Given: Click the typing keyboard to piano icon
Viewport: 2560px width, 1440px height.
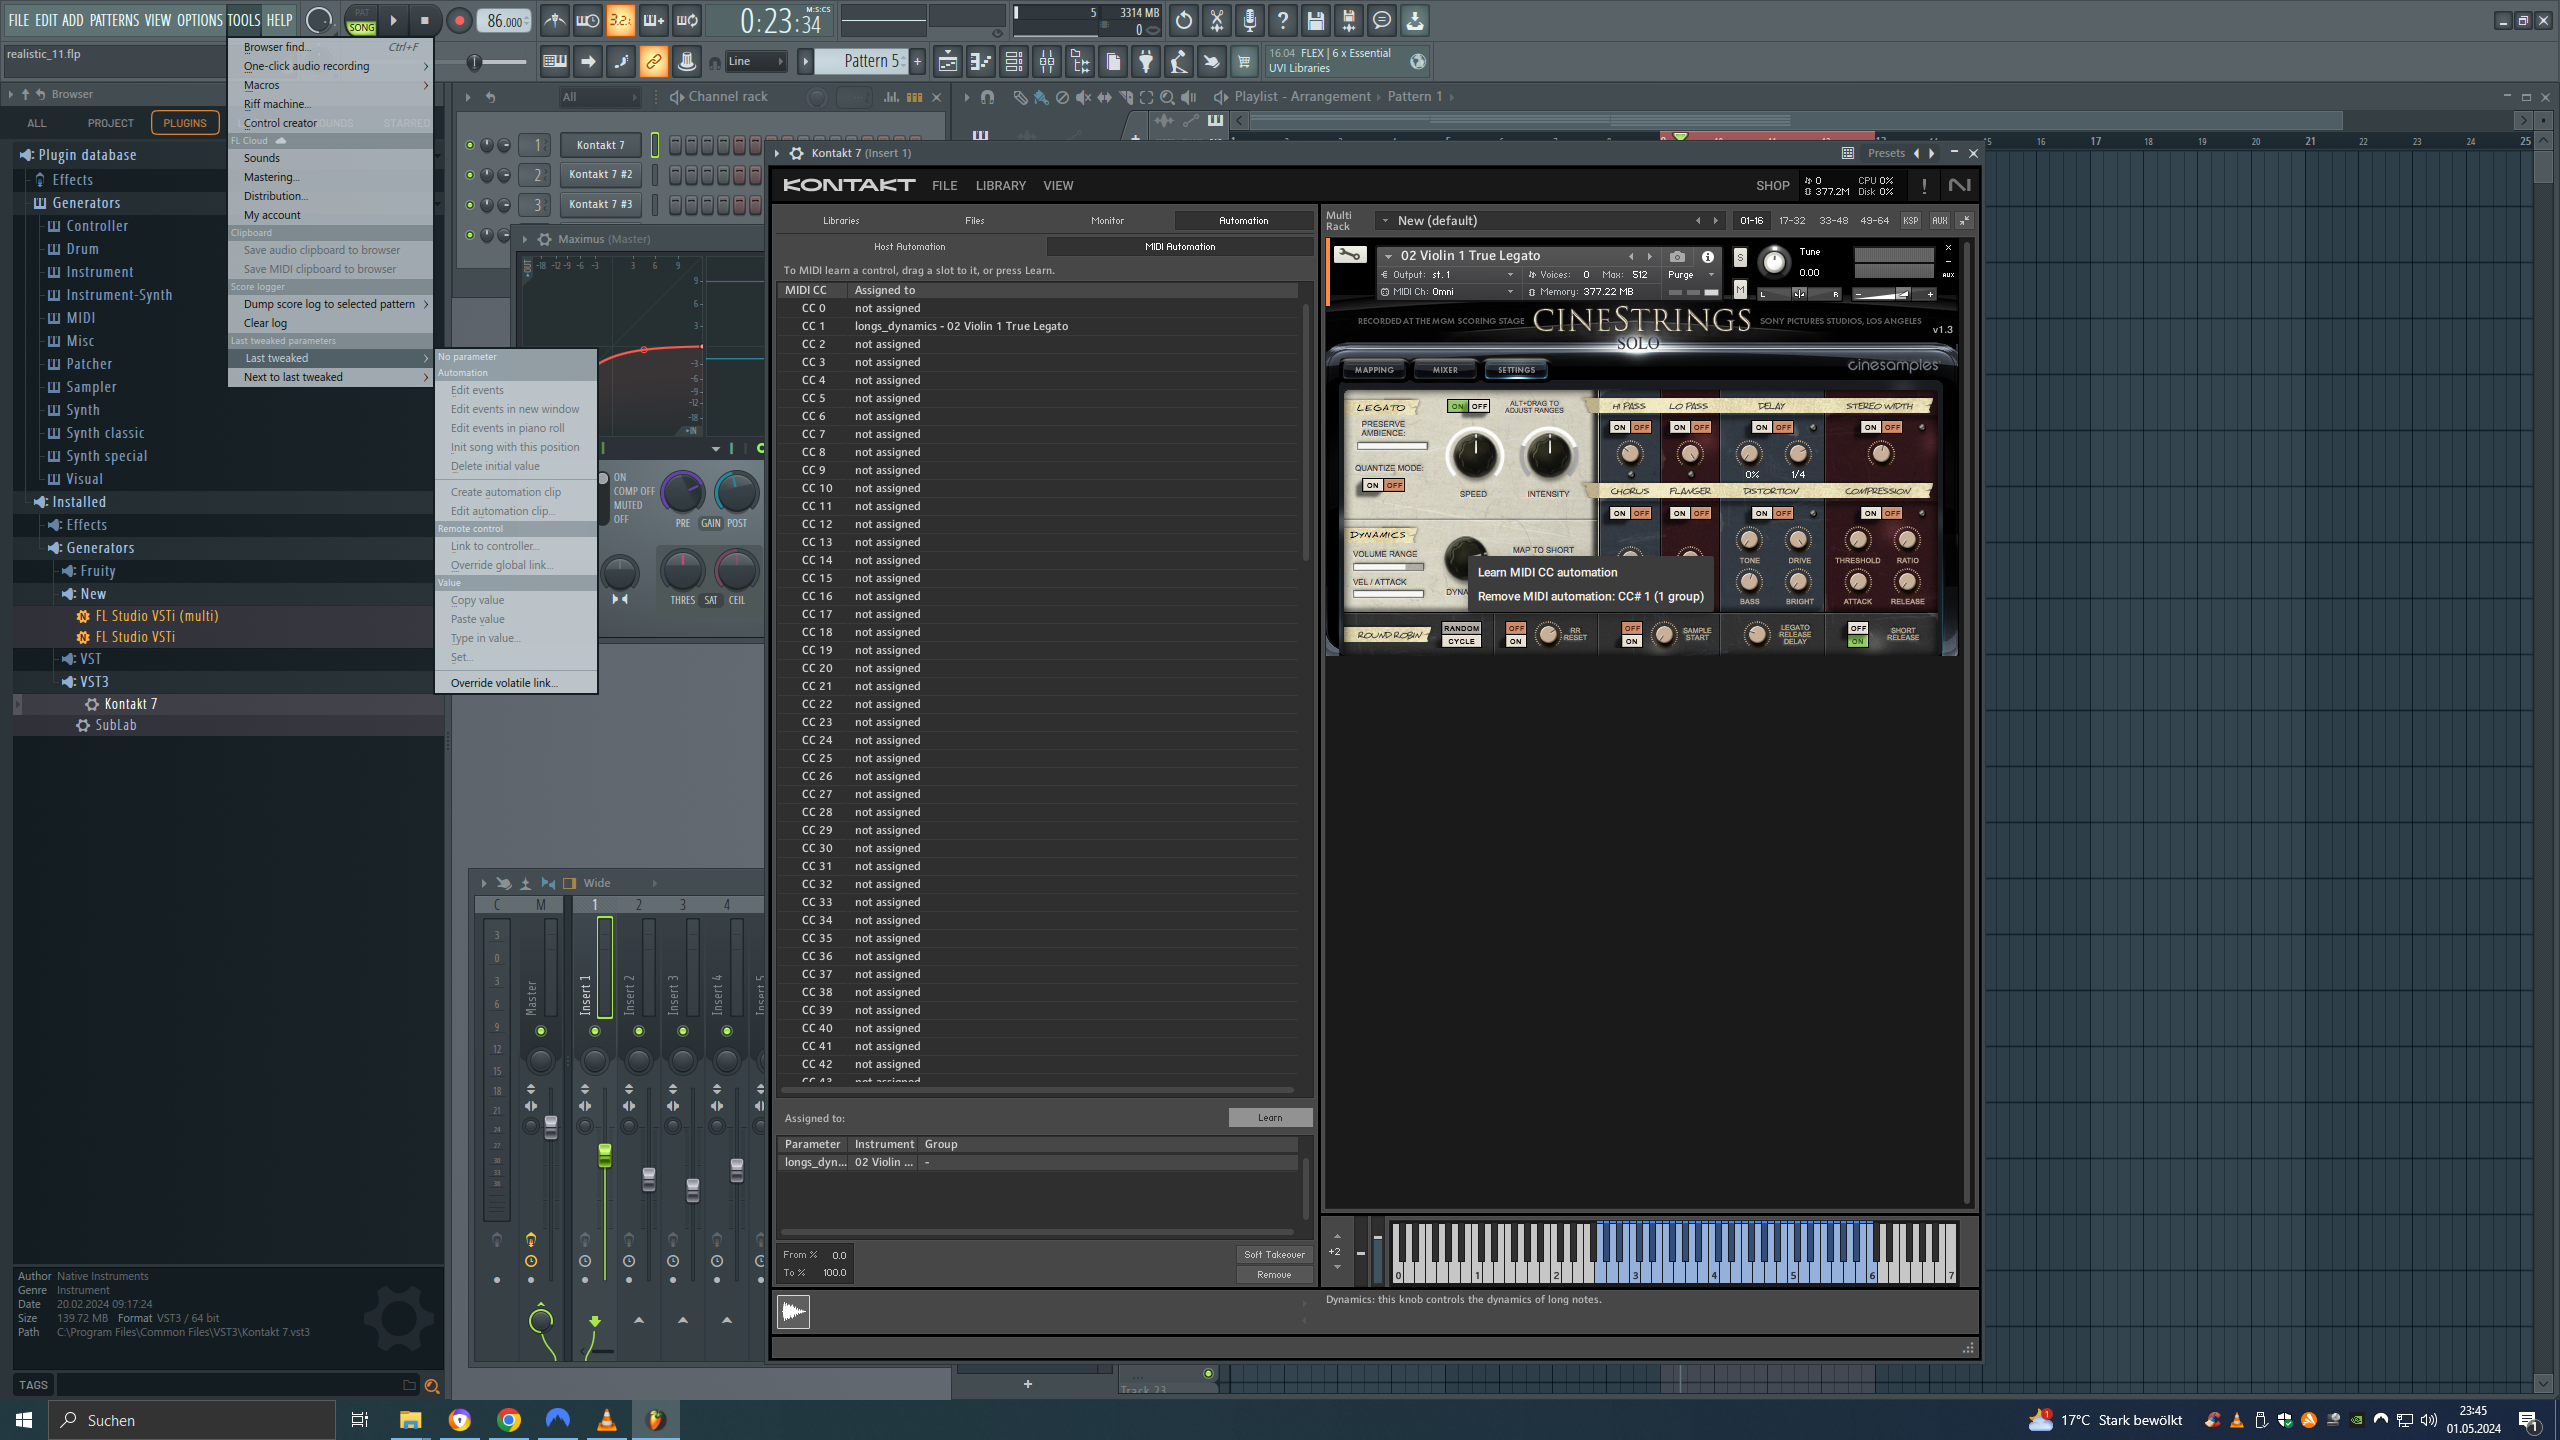Looking at the screenshot, I should pyautogui.click(x=555, y=62).
